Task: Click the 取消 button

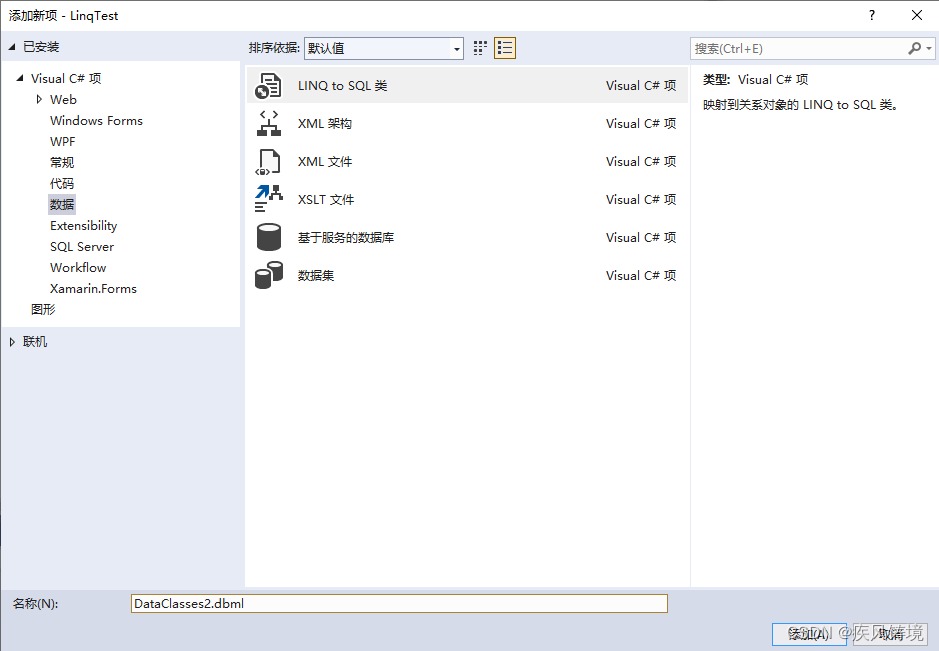Action: pyautogui.click(x=890, y=634)
